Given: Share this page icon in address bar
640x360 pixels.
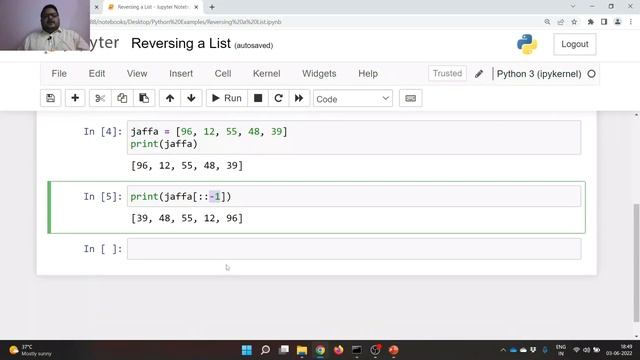Looking at the screenshot, I should pos(561,22).
